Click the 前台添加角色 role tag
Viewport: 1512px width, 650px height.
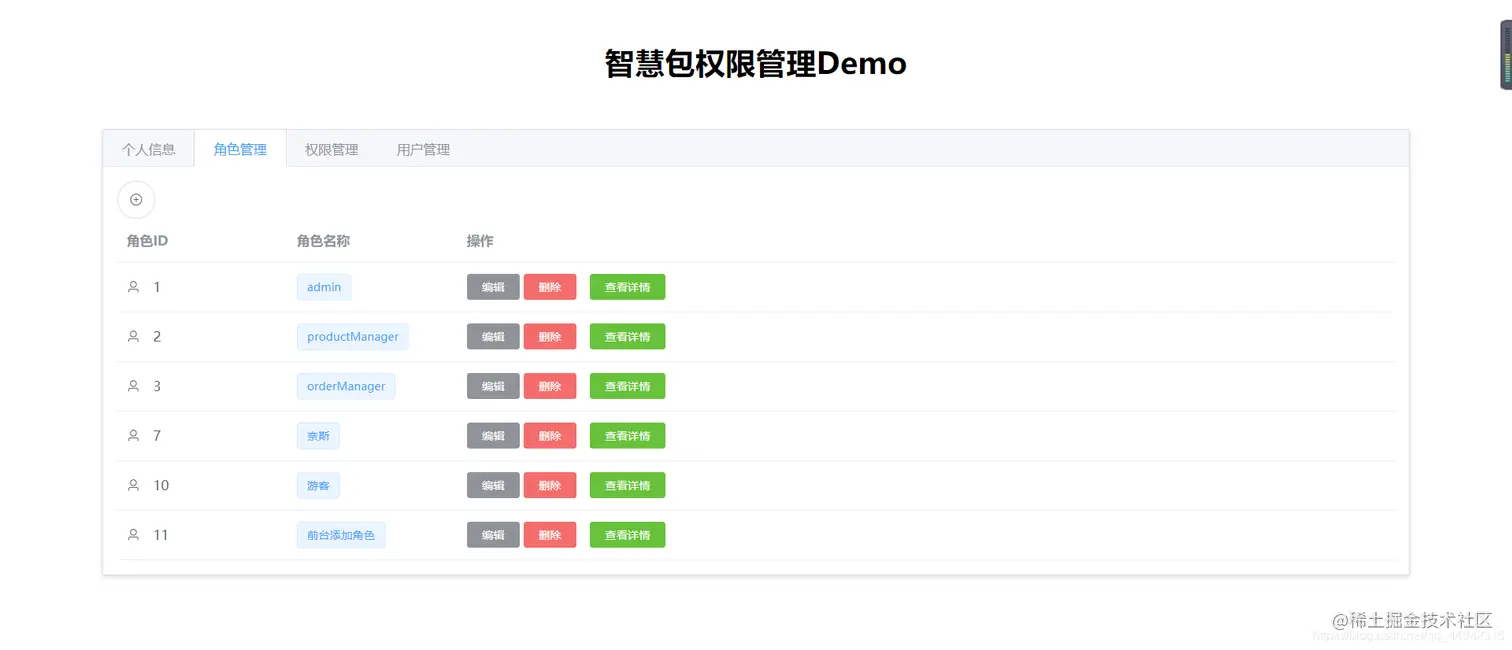[x=341, y=535]
